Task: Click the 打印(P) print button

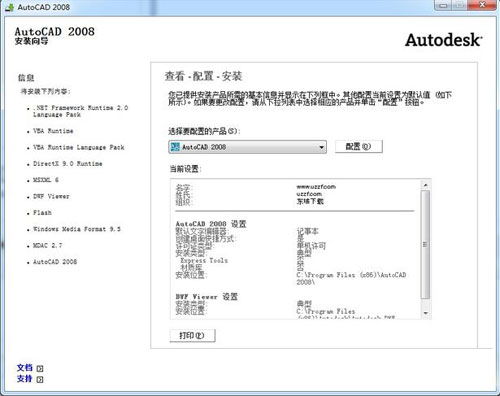Action: [x=192, y=335]
